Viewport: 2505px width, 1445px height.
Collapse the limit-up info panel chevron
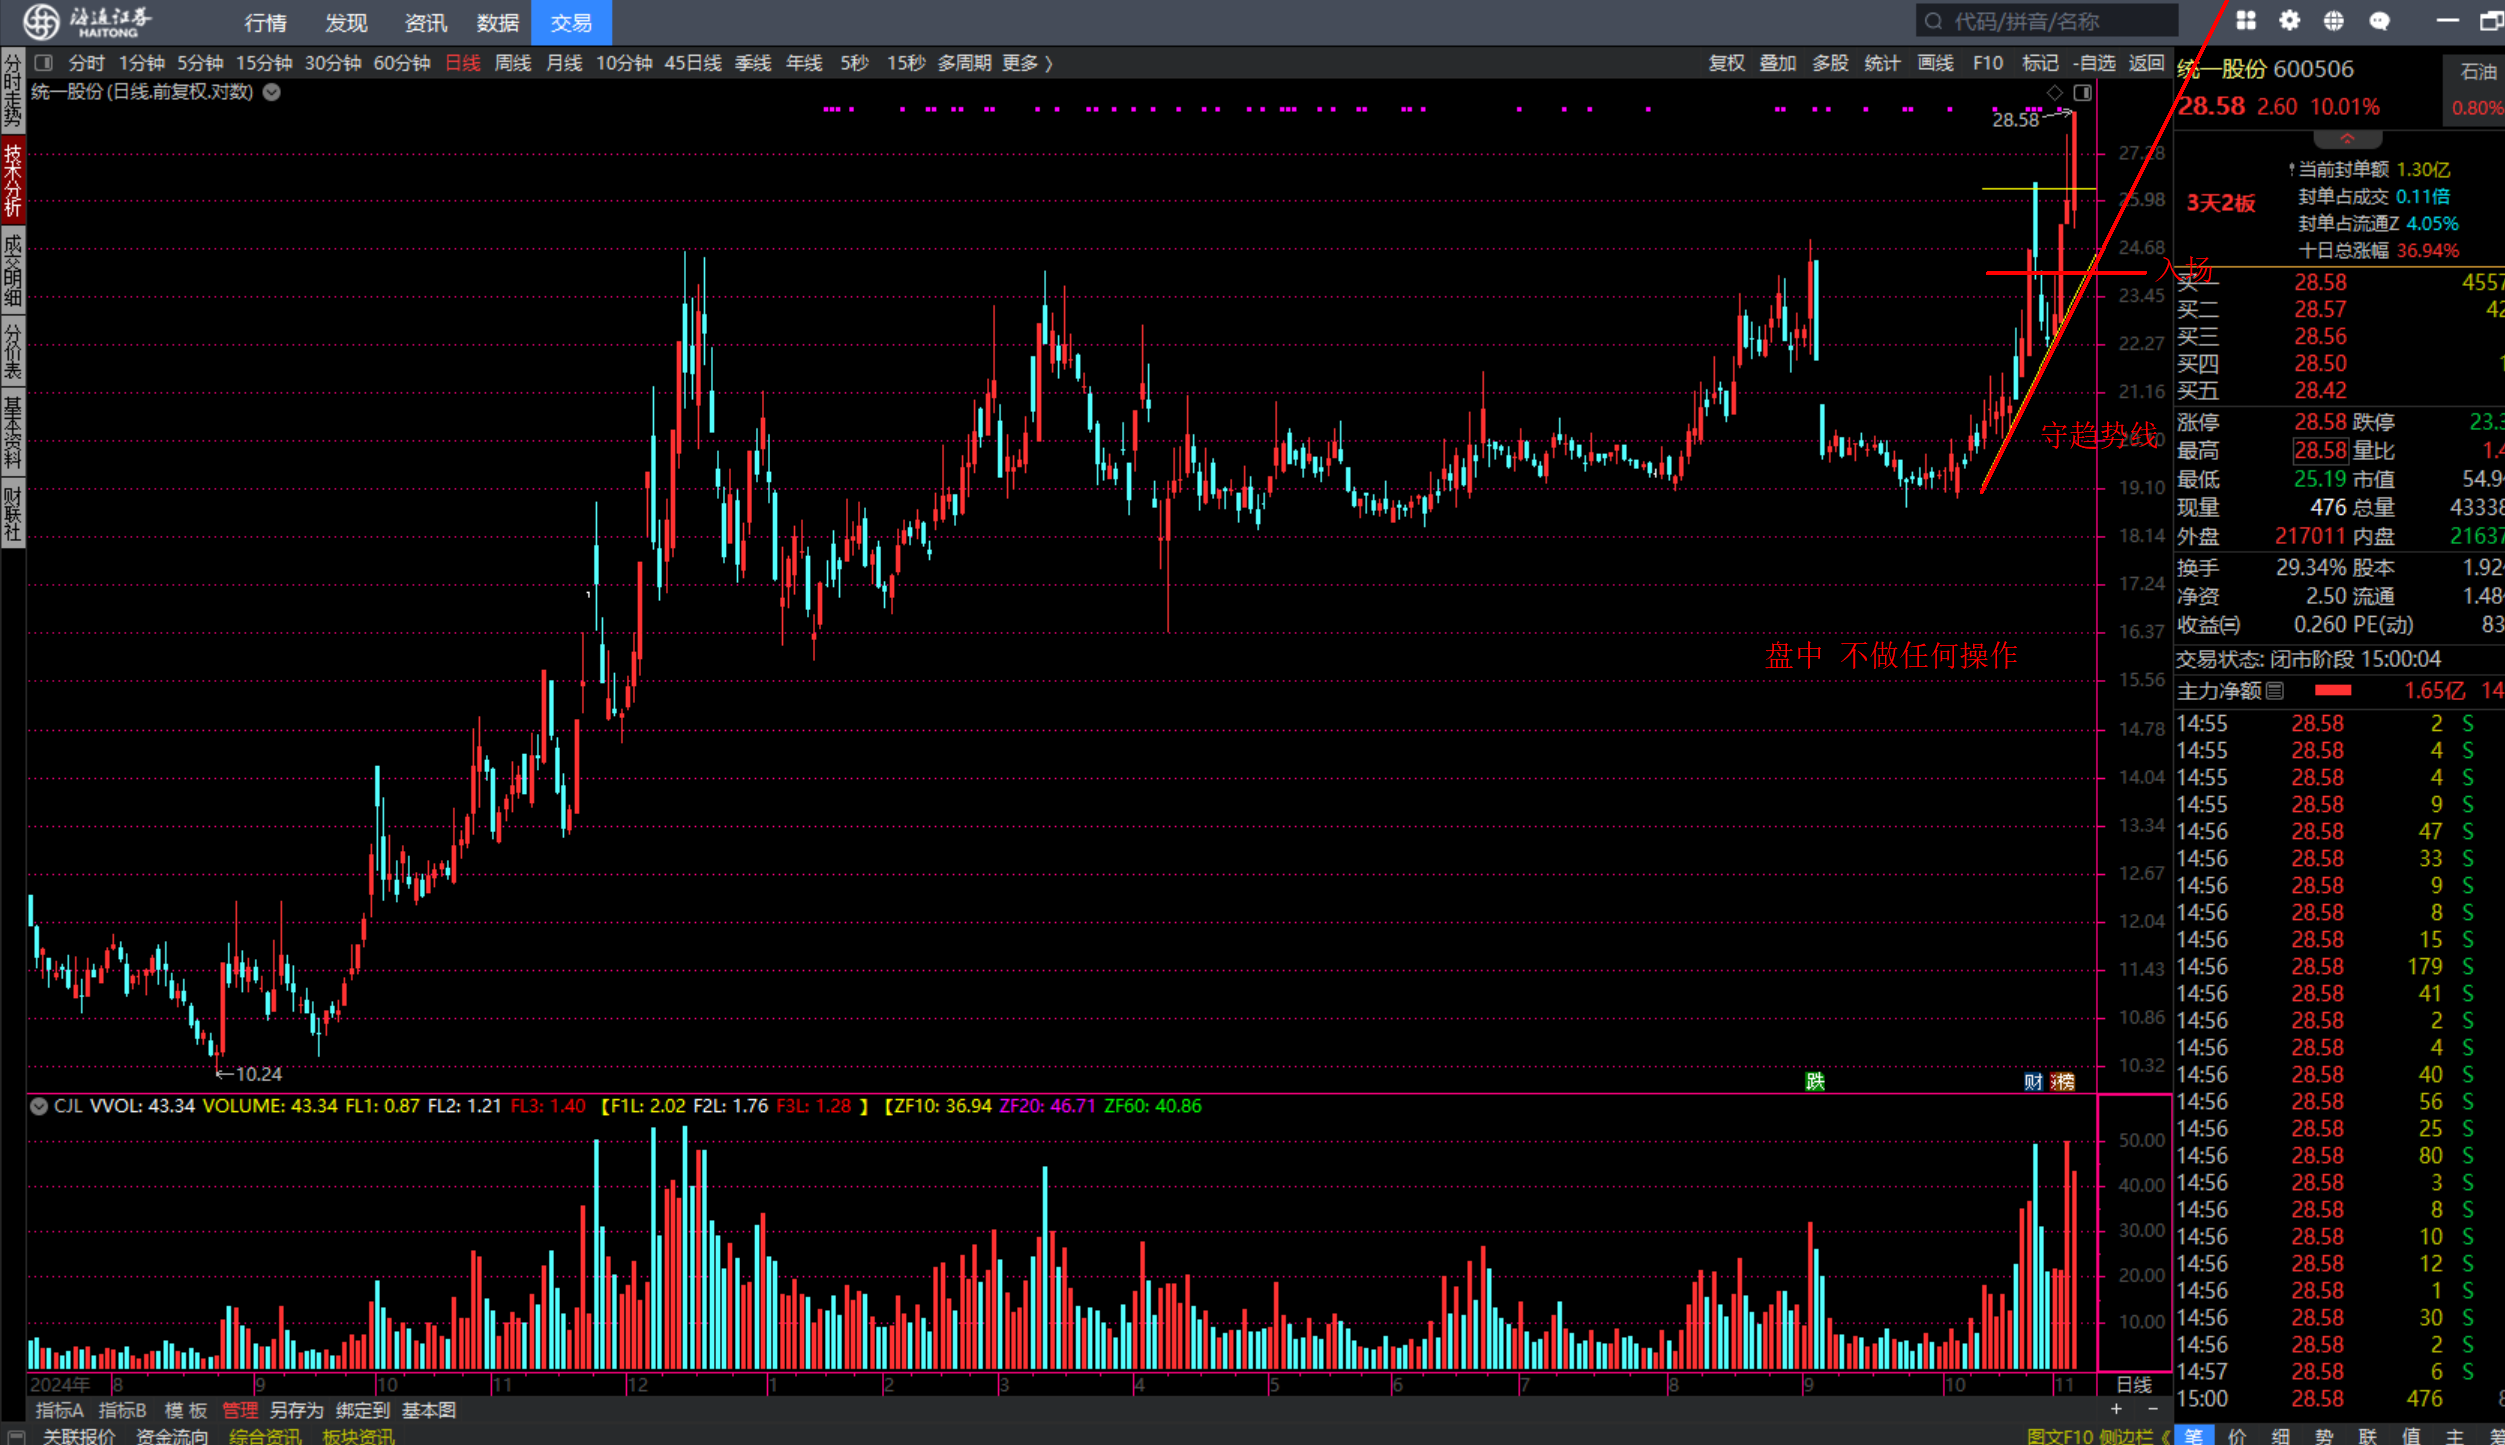2346,139
